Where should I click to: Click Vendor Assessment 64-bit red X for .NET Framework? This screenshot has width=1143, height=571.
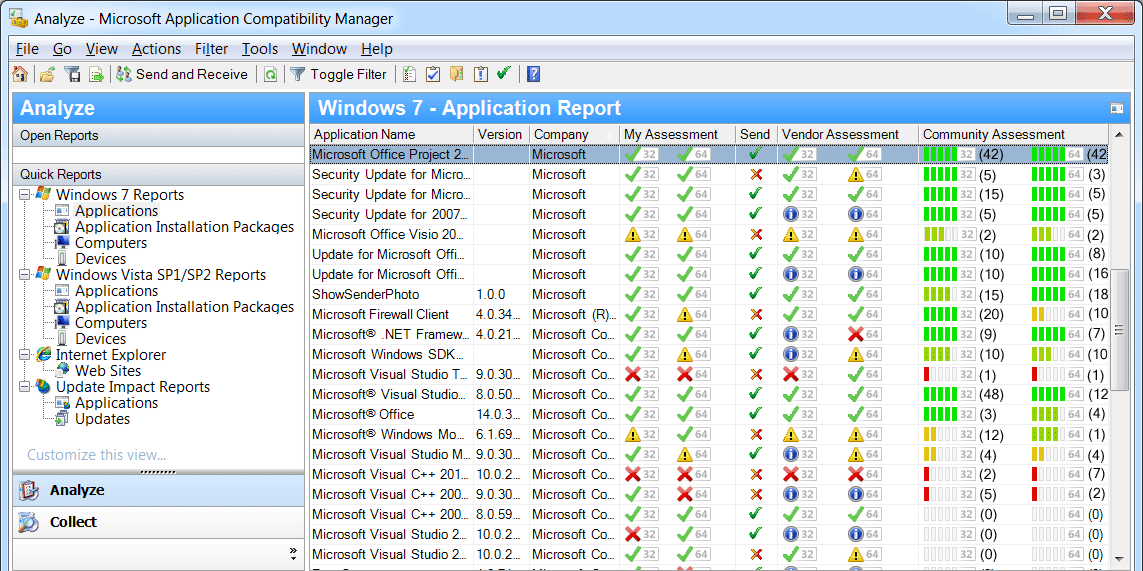[x=857, y=335]
